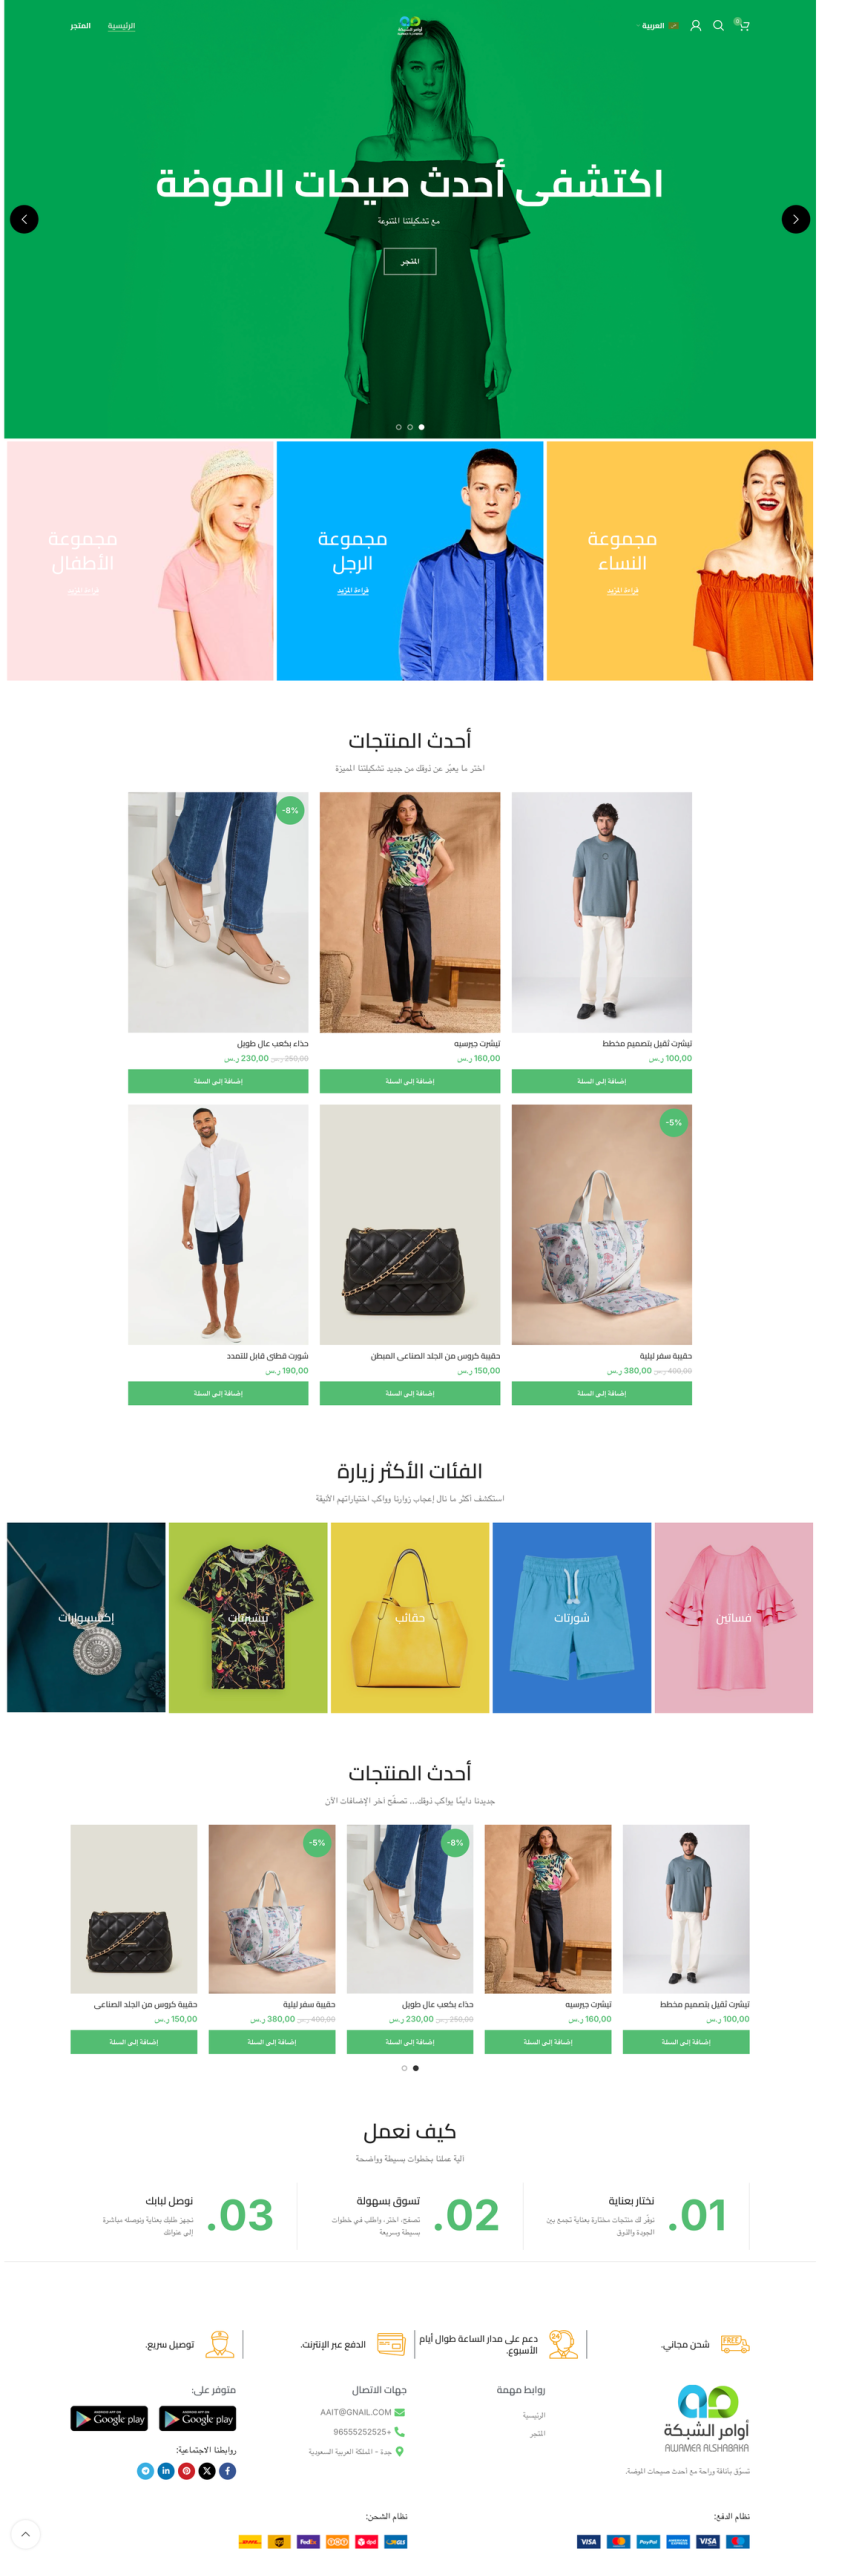Open the user account icon

click(695, 26)
